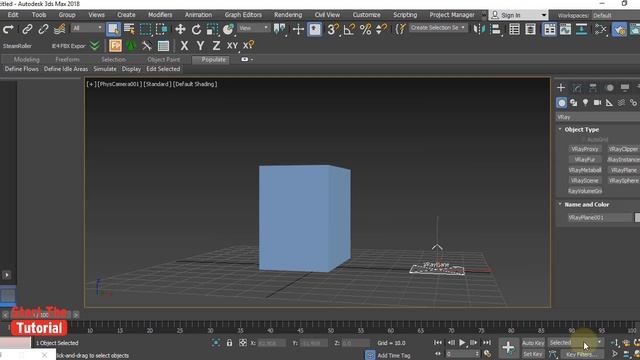
Task: Select Lights category icon
Action: pos(585,103)
